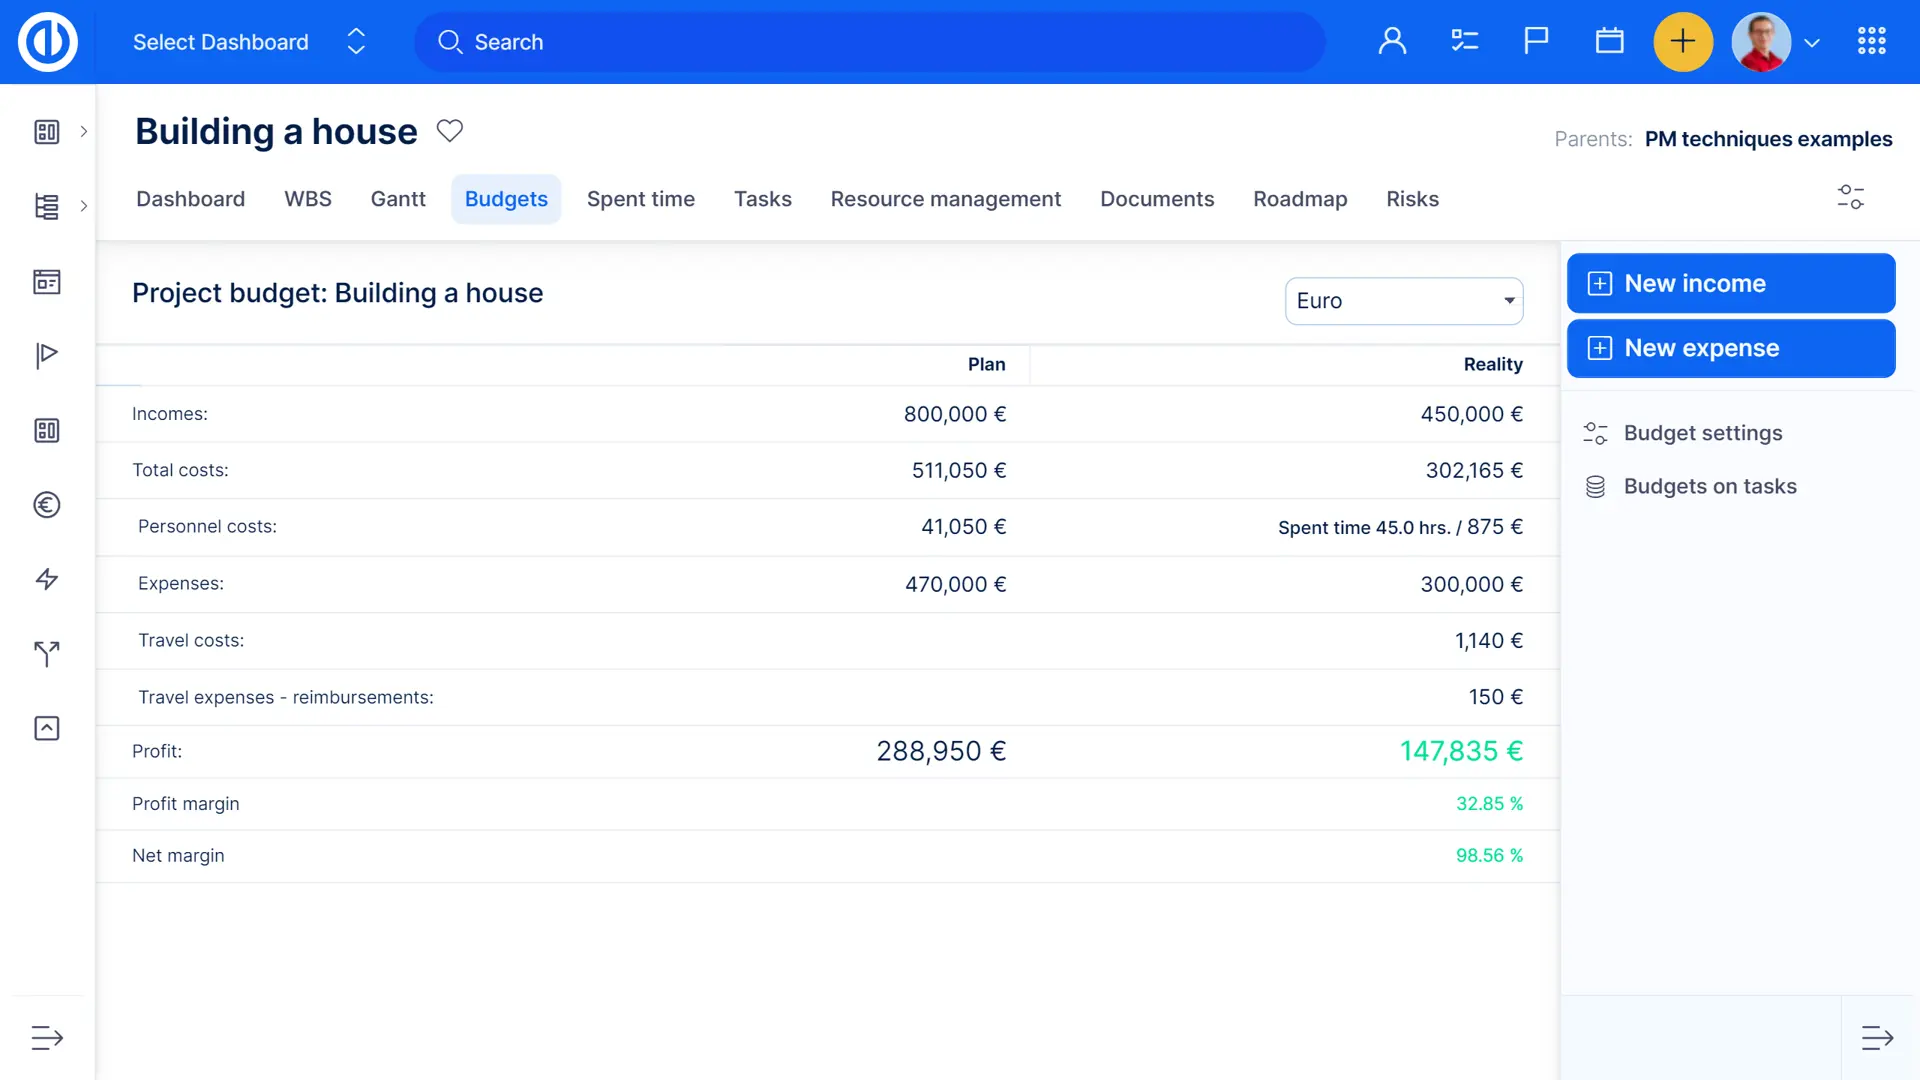Open the nine-dot apps grid menu
Viewport: 1920px width, 1080px height.
(1871, 41)
